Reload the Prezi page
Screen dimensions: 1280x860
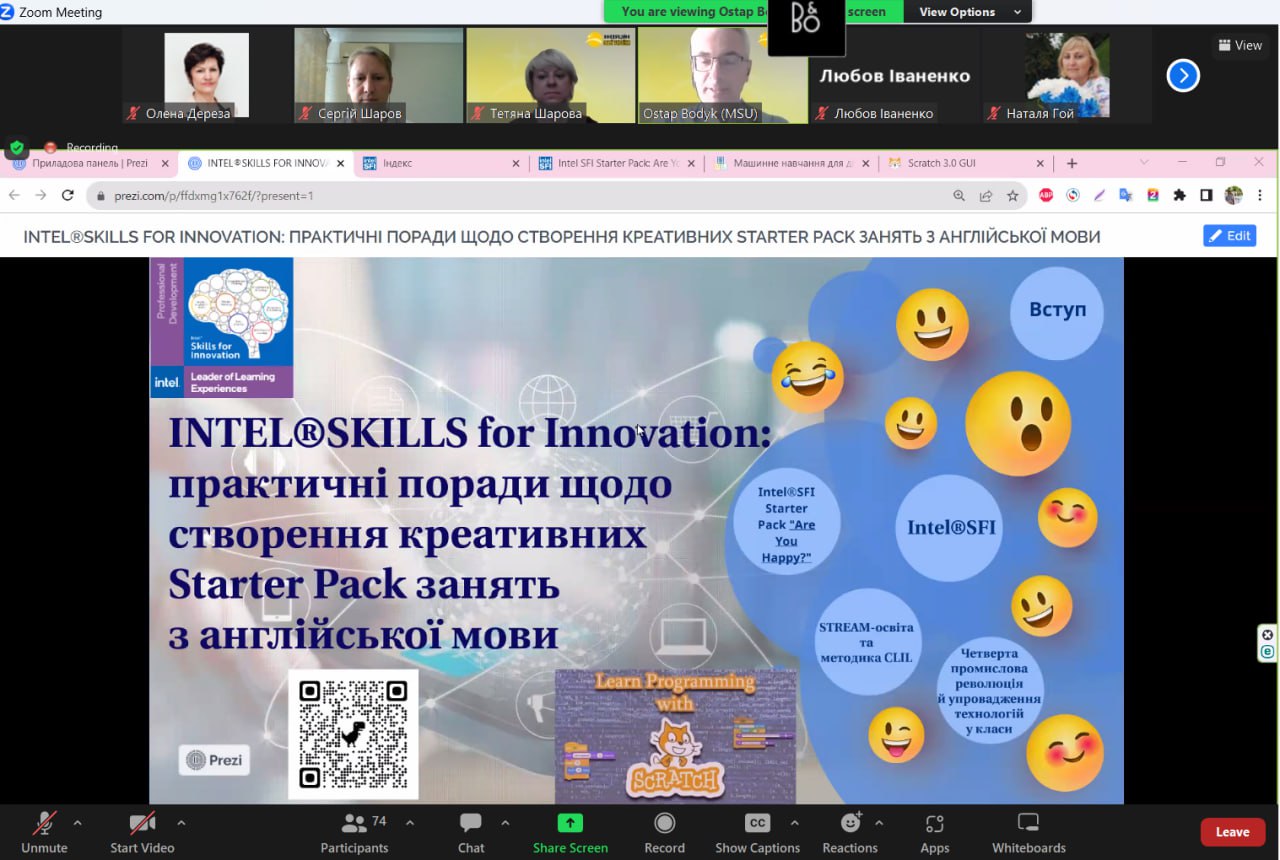(x=68, y=195)
